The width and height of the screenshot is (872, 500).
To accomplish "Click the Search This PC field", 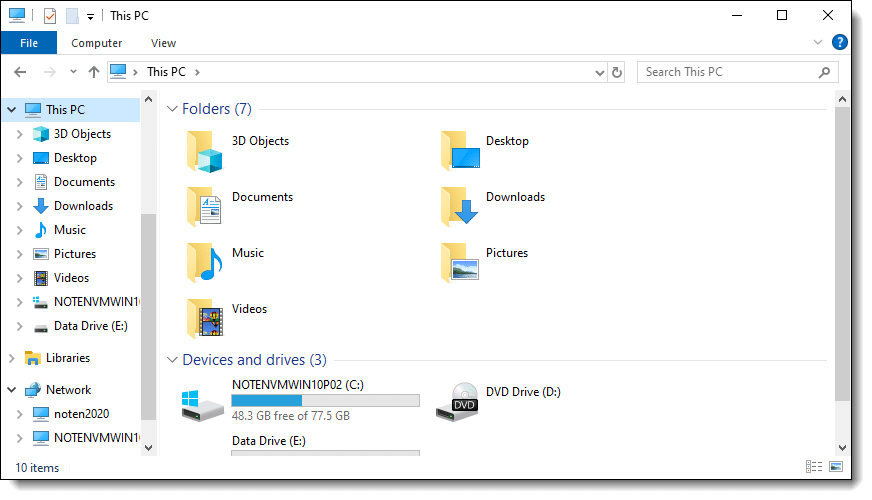I will click(x=737, y=72).
